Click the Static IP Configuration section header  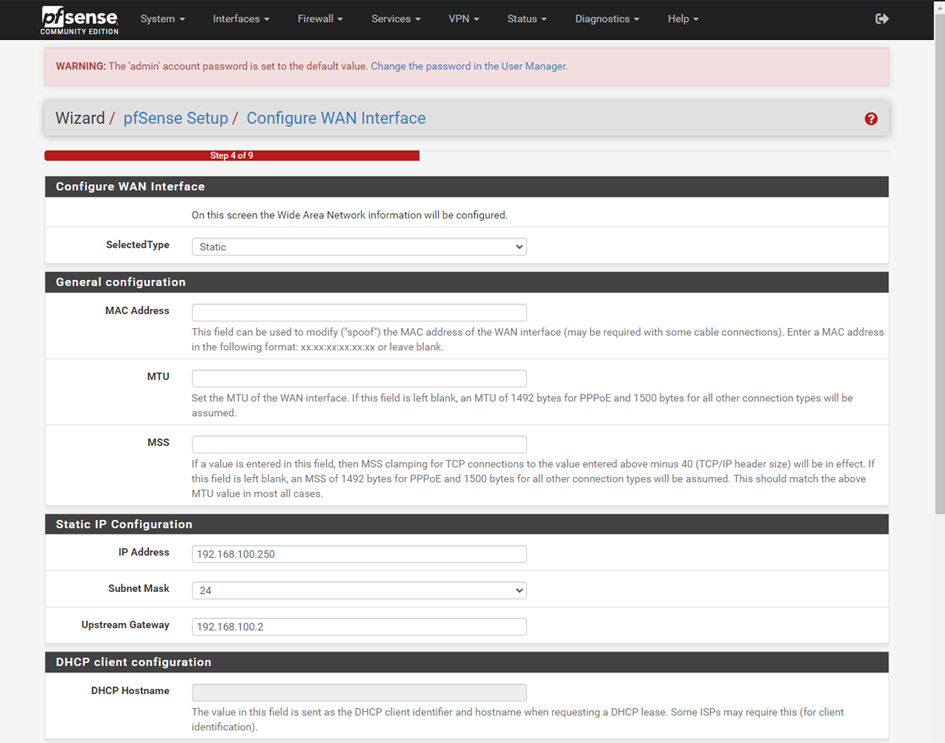(466, 524)
